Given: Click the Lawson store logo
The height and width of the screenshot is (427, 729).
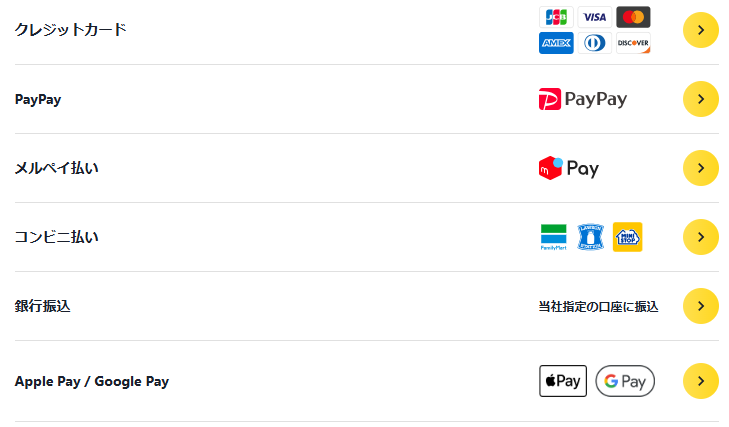Looking at the screenshot, I should (x=591, y=237).
